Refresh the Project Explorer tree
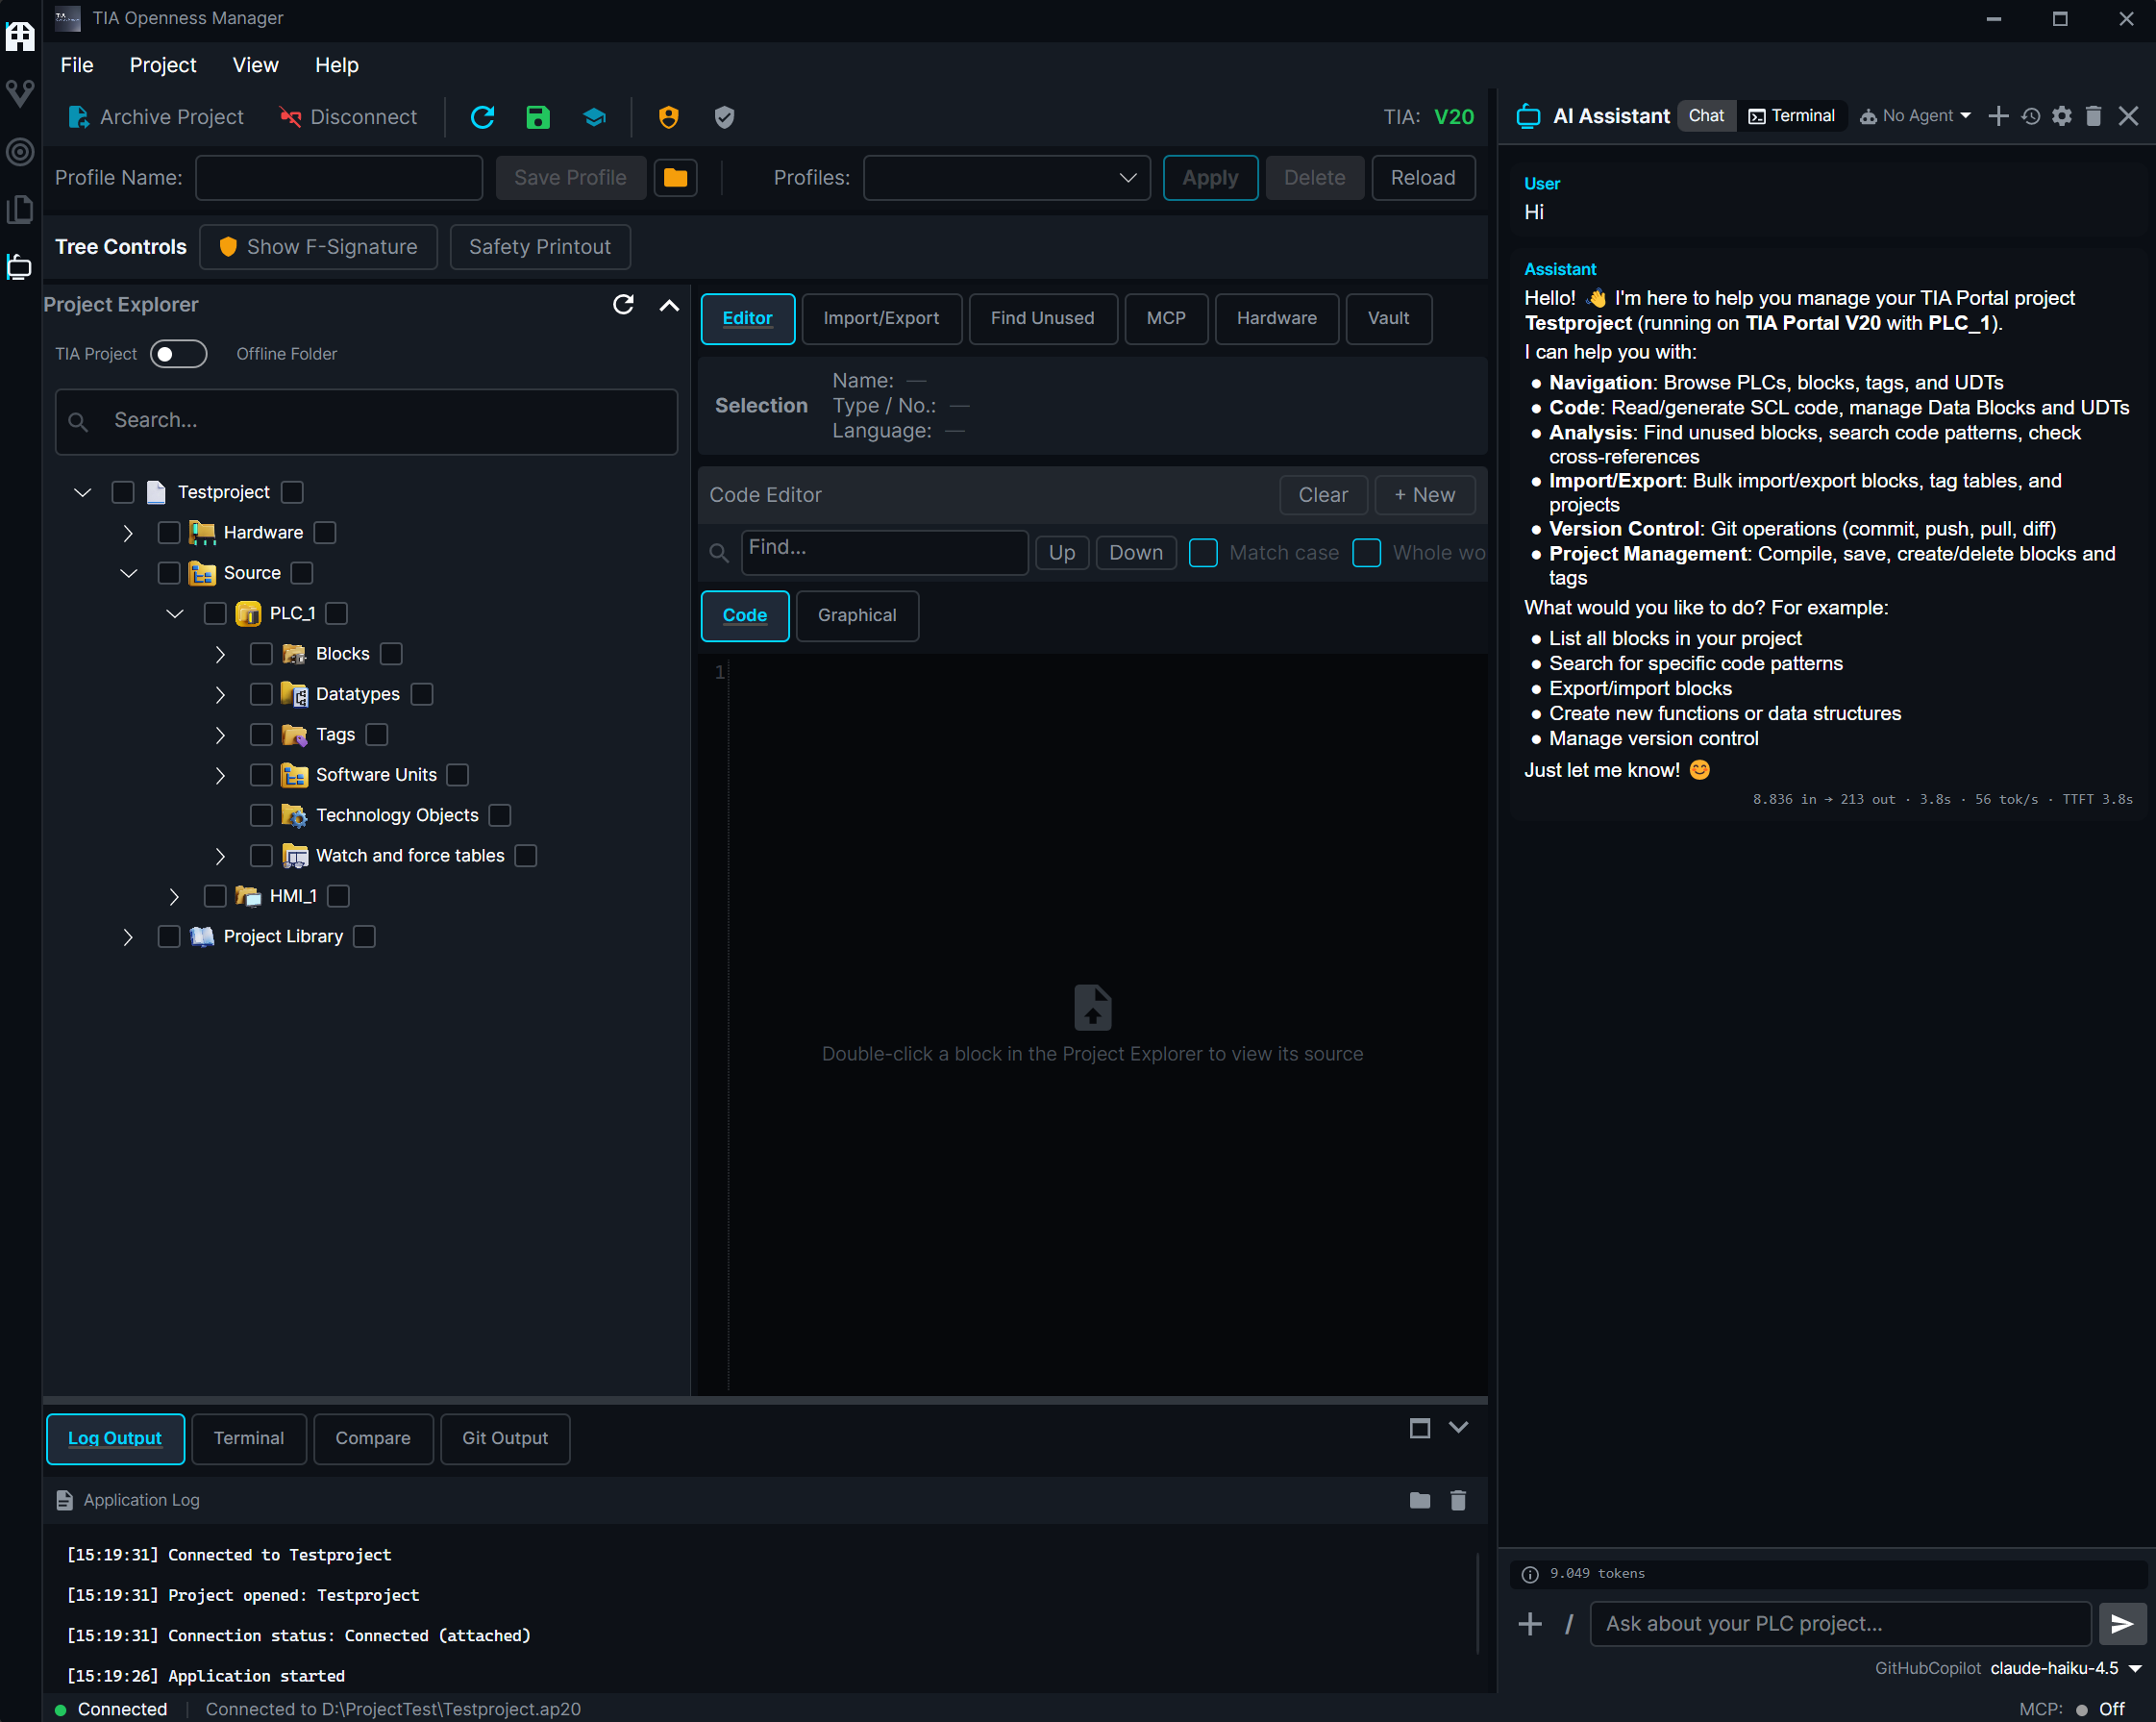 [623, 305]
